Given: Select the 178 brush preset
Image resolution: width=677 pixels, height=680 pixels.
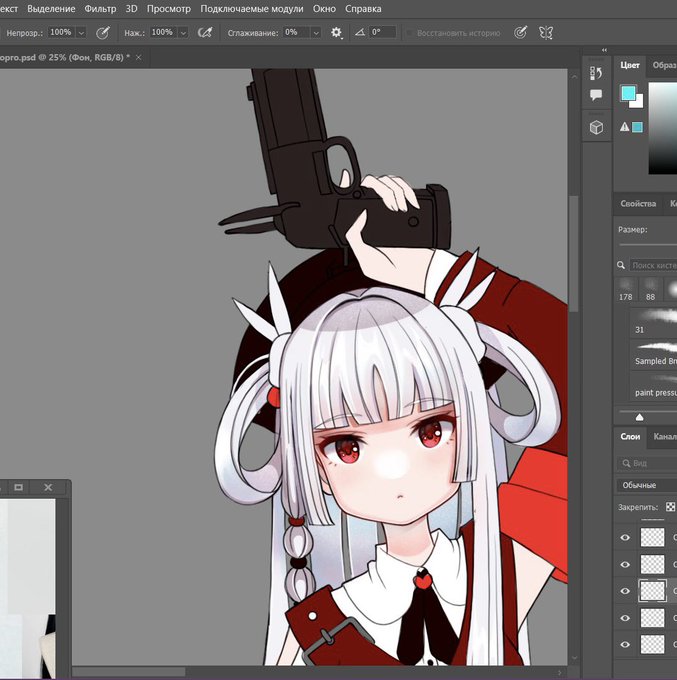Looking at the screenshot, I should click(x=625, y=290).
